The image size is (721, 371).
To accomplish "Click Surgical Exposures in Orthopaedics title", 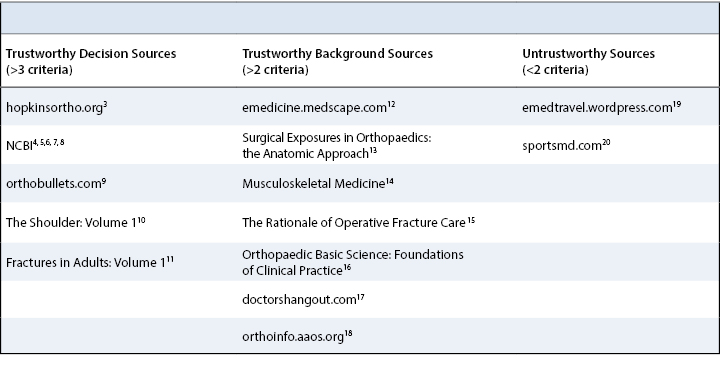I will [x=337, y=145].
